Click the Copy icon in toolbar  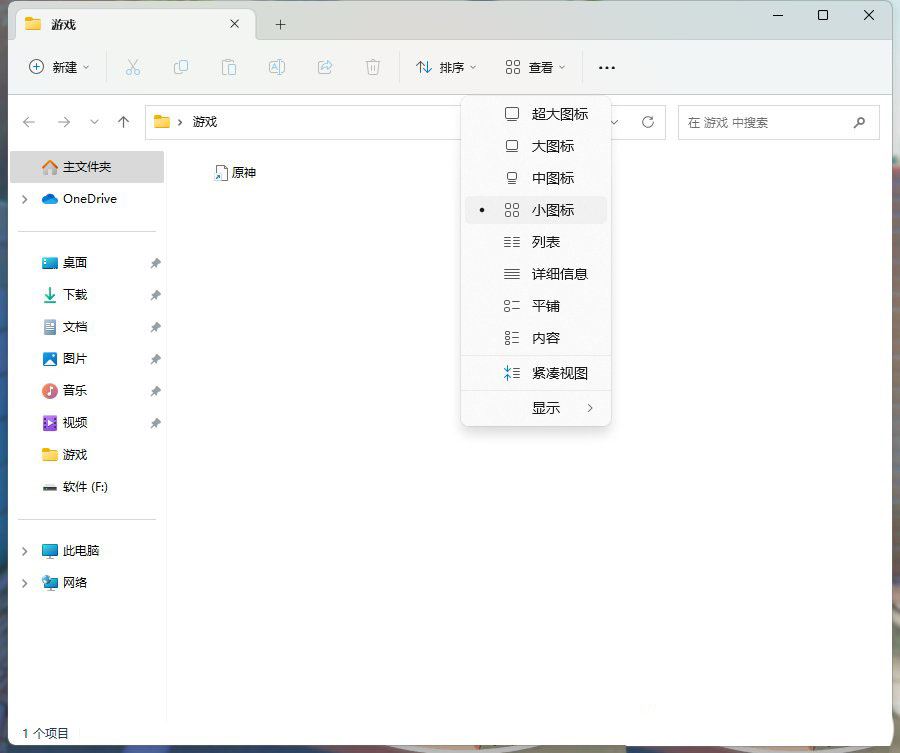coord(181,67)
